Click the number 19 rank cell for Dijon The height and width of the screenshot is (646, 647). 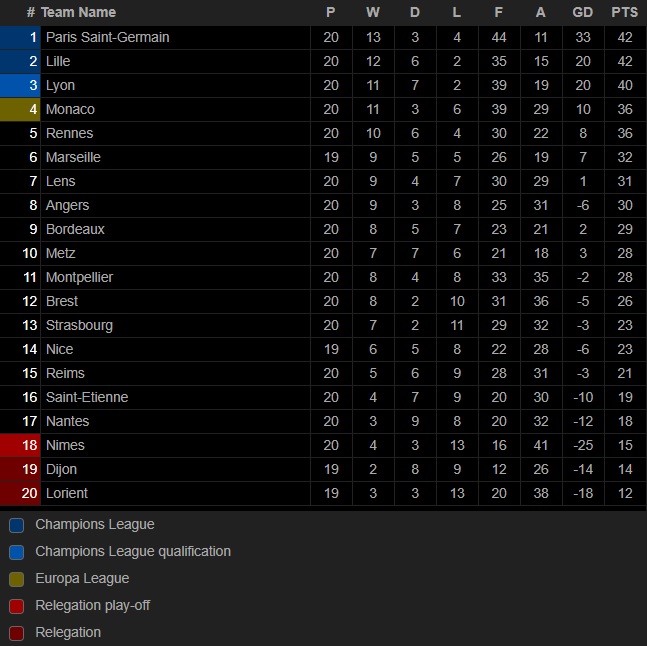click(x=20, y=469)
